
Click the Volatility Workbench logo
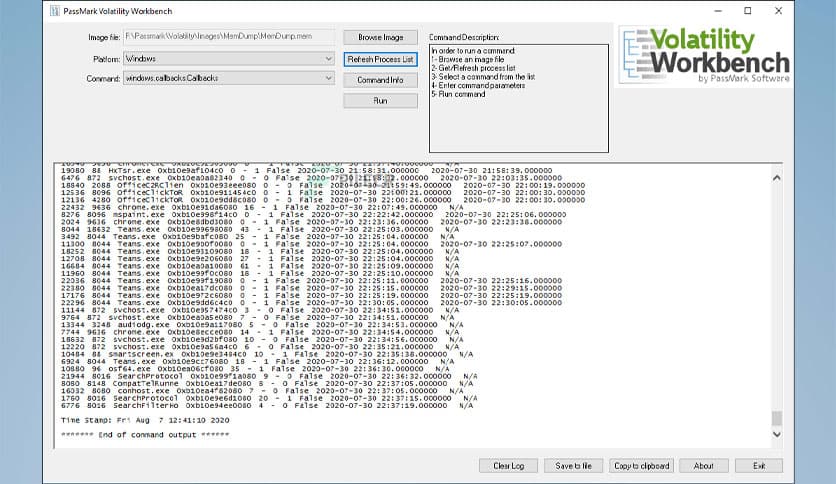705,55
